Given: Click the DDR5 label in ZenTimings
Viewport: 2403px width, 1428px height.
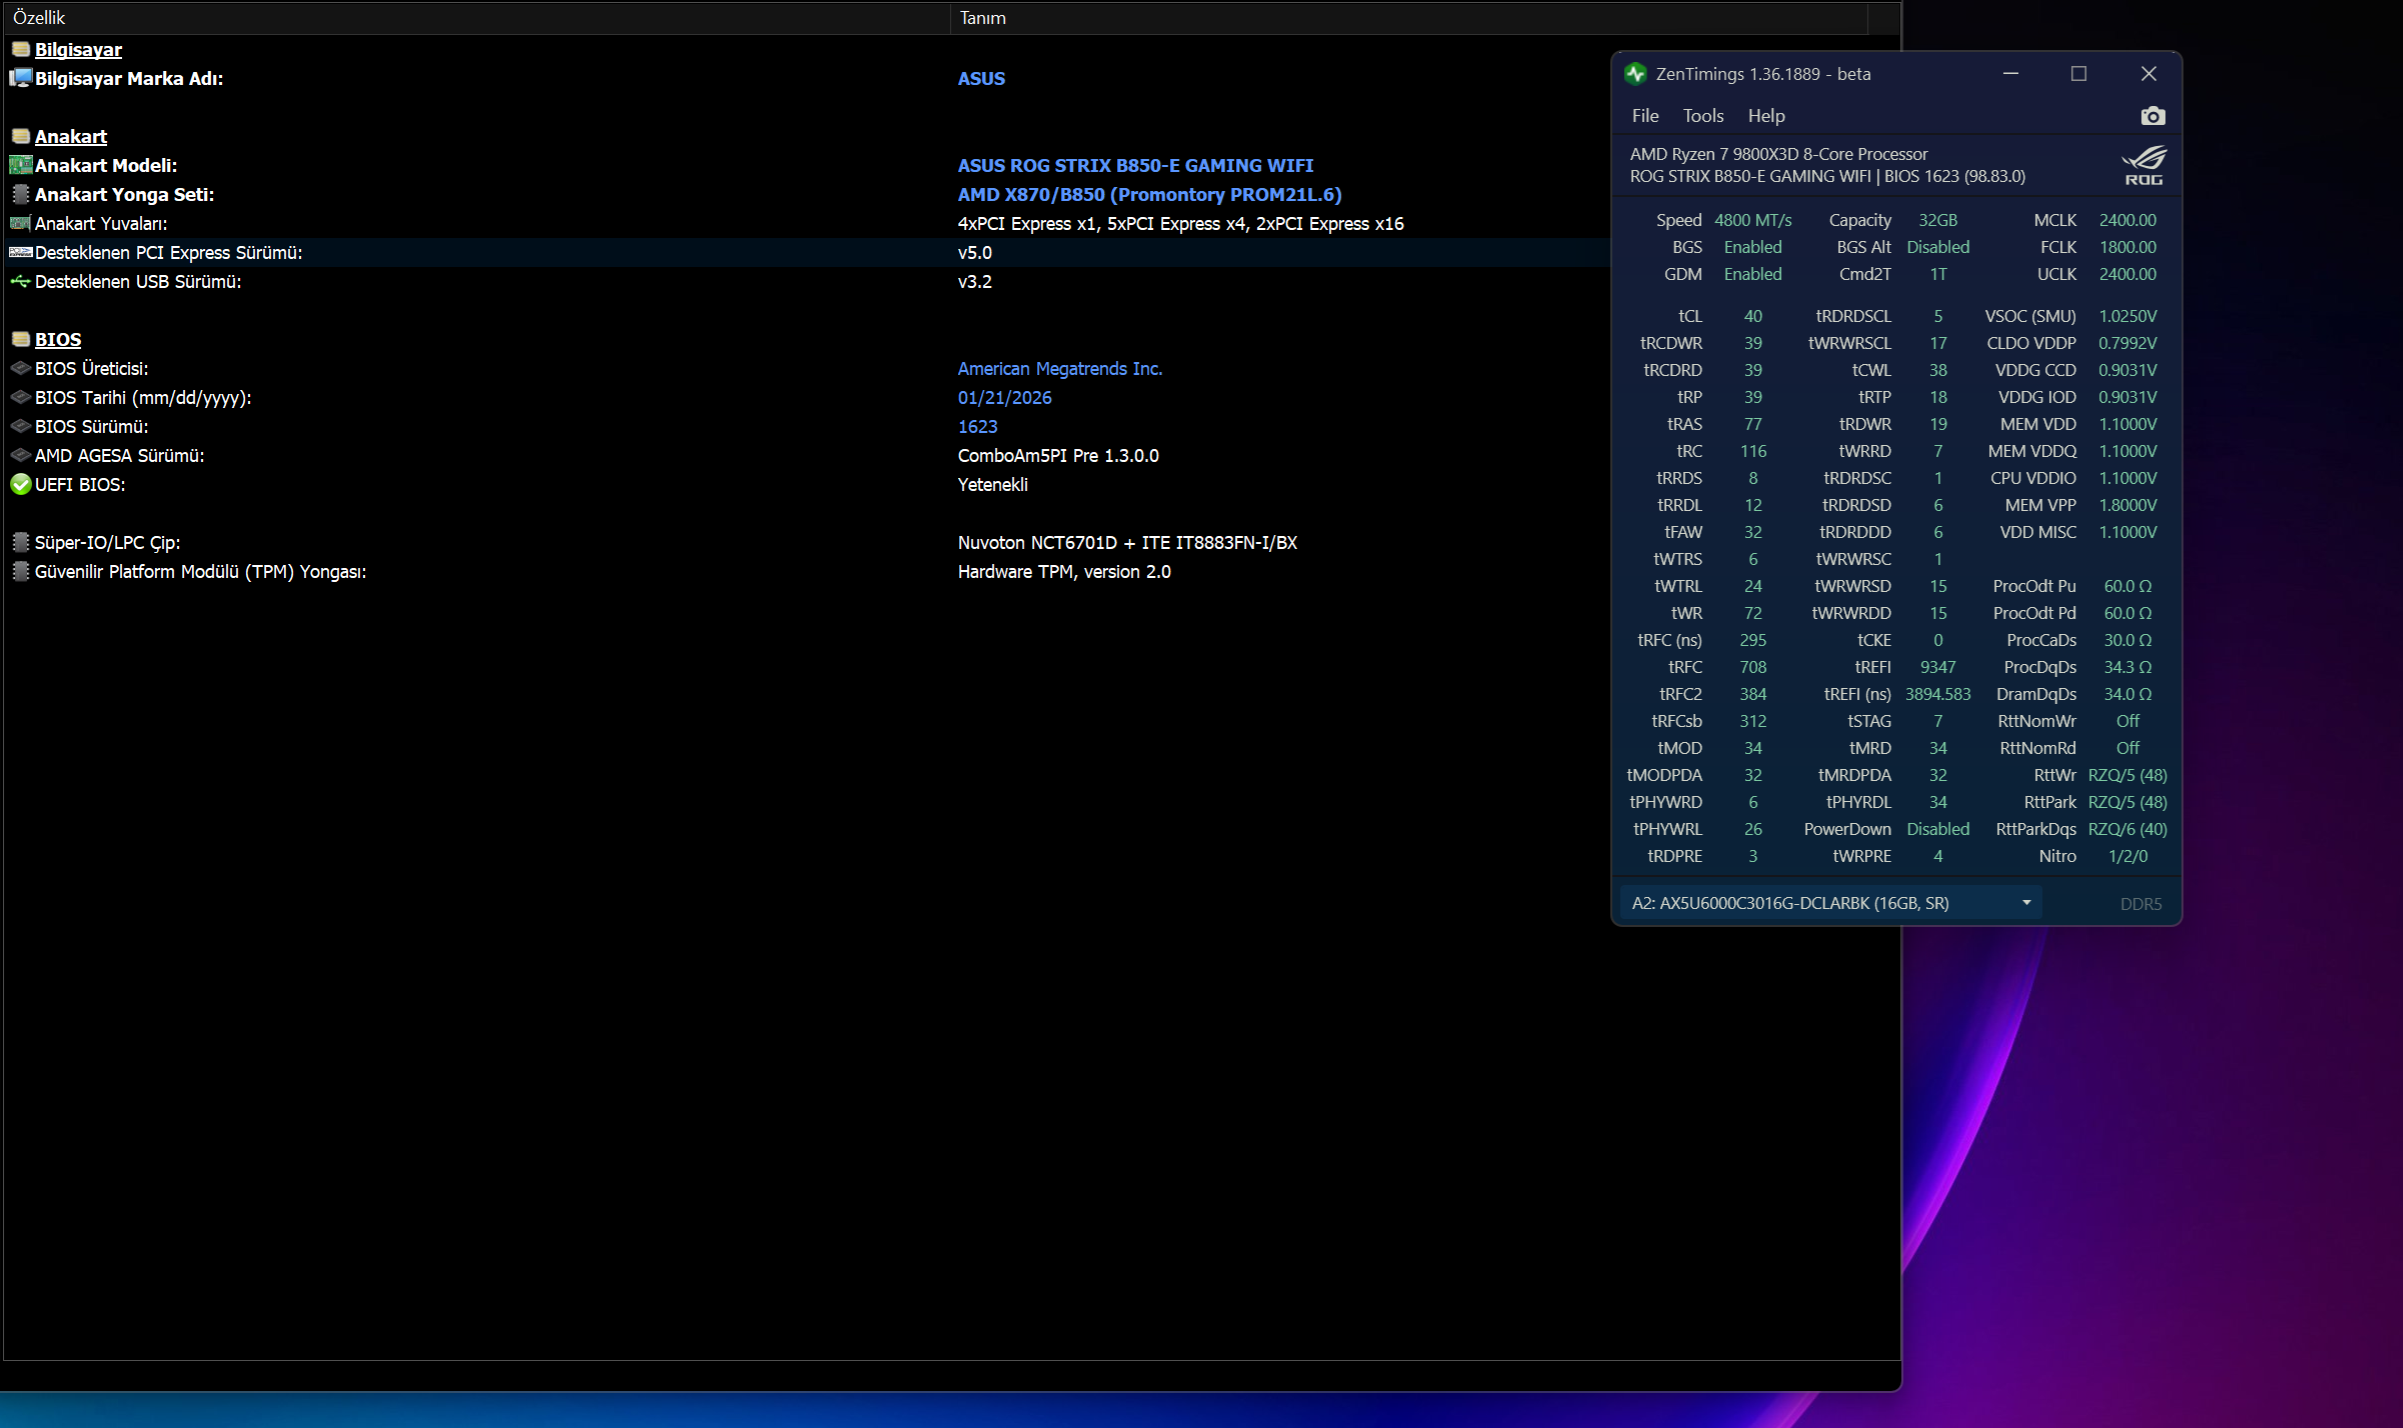Looking at the screenshot, I should 2141,904.
